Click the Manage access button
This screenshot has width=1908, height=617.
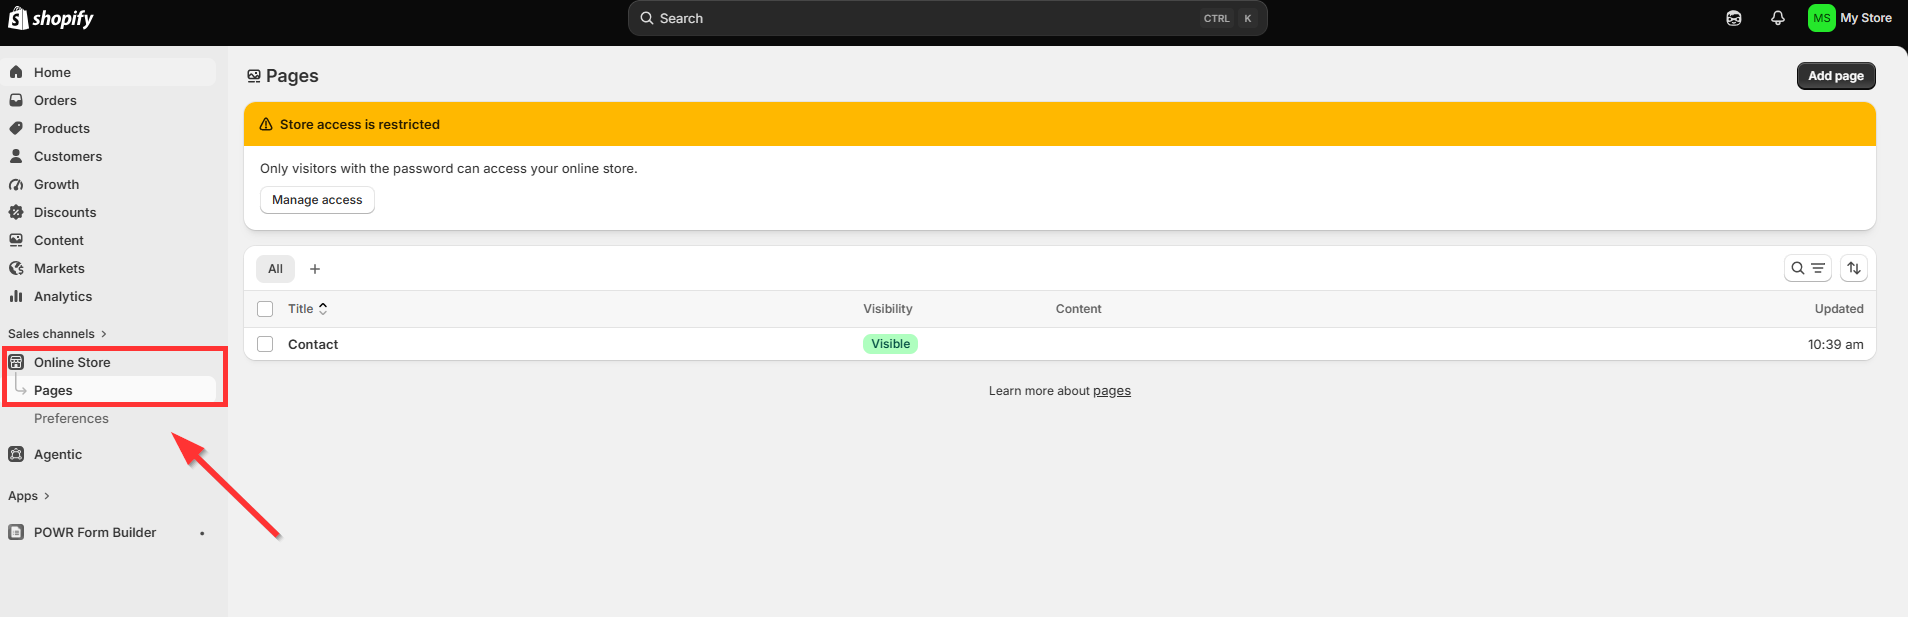pyautogui.click(x=317, y=200)
